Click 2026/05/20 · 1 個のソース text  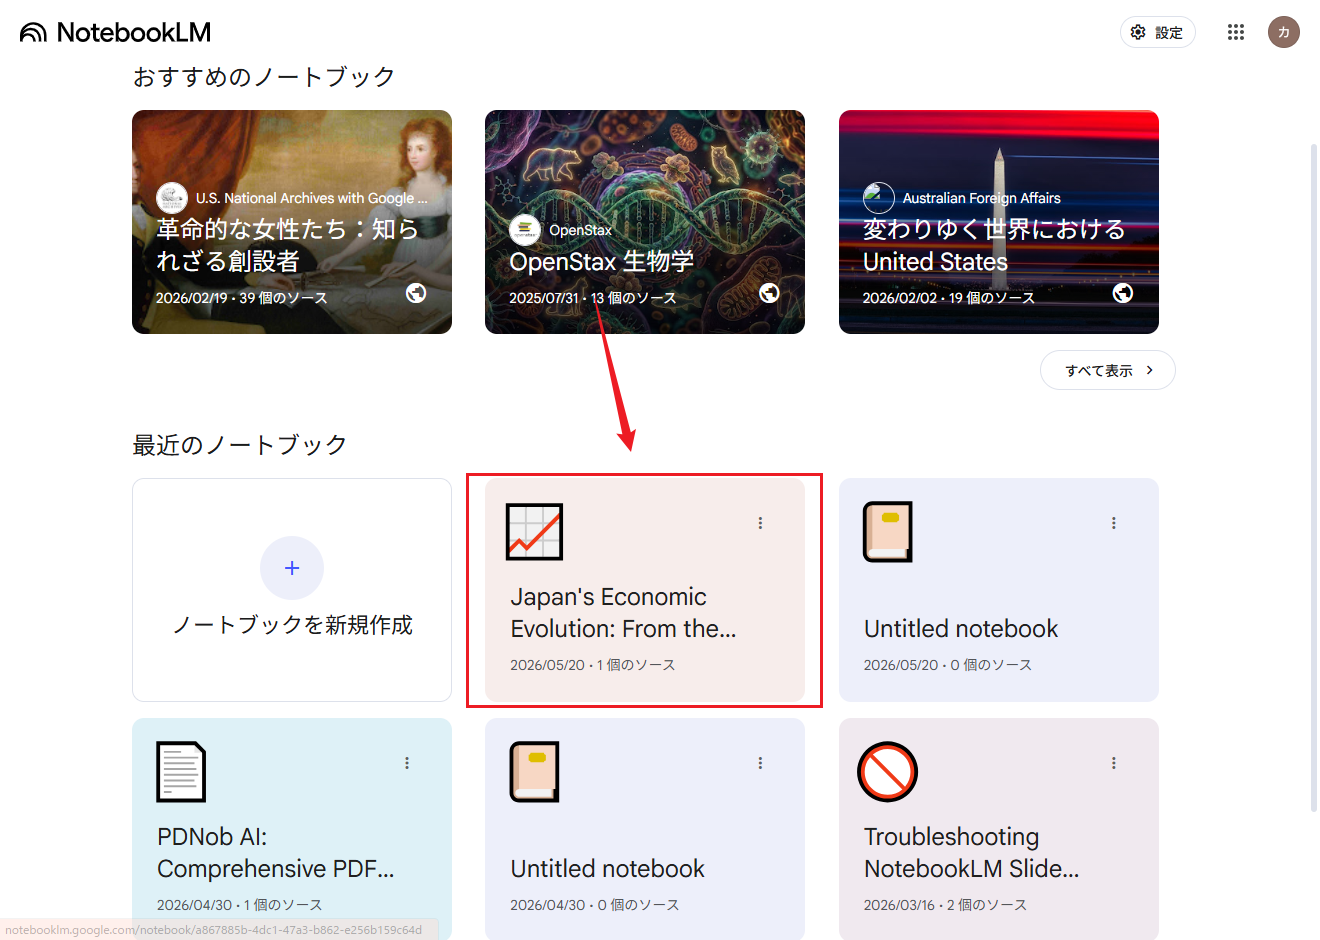point(593,665)
